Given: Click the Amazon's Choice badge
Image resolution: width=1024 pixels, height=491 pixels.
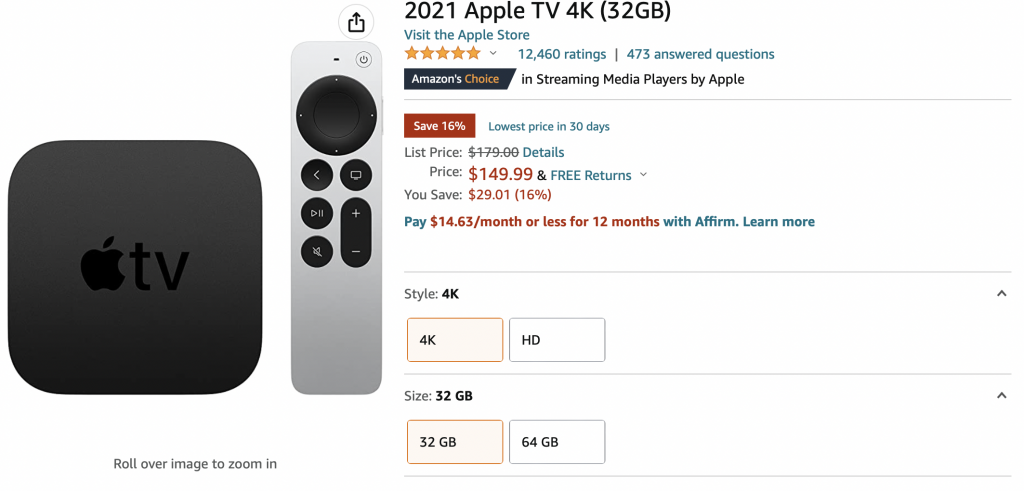Looking at the screenshot, I should click(x=459, y=79).
